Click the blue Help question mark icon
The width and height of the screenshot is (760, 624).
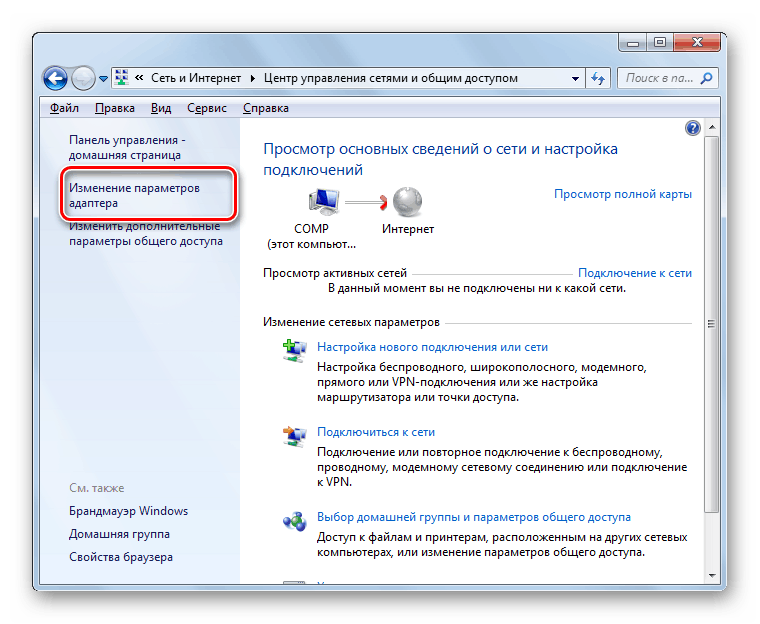pyautogui.click(x=693, y=128)
